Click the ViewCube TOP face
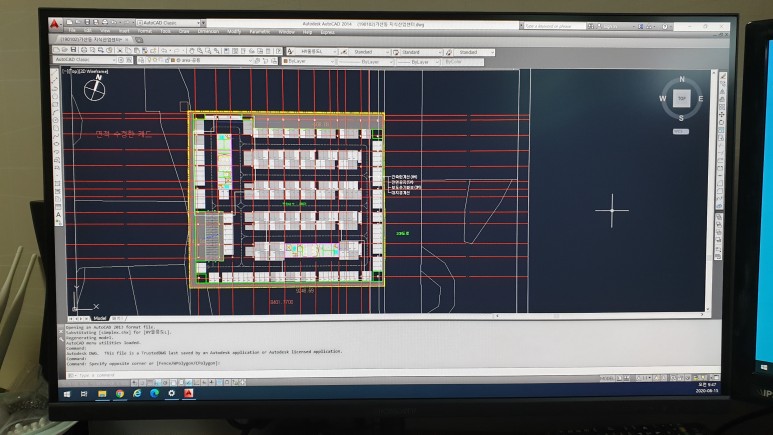 click(x=681, y=98)
